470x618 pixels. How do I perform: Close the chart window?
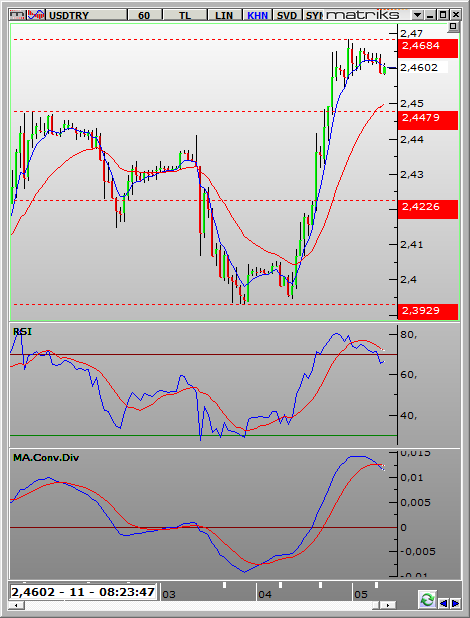click(x=456, y=15)
